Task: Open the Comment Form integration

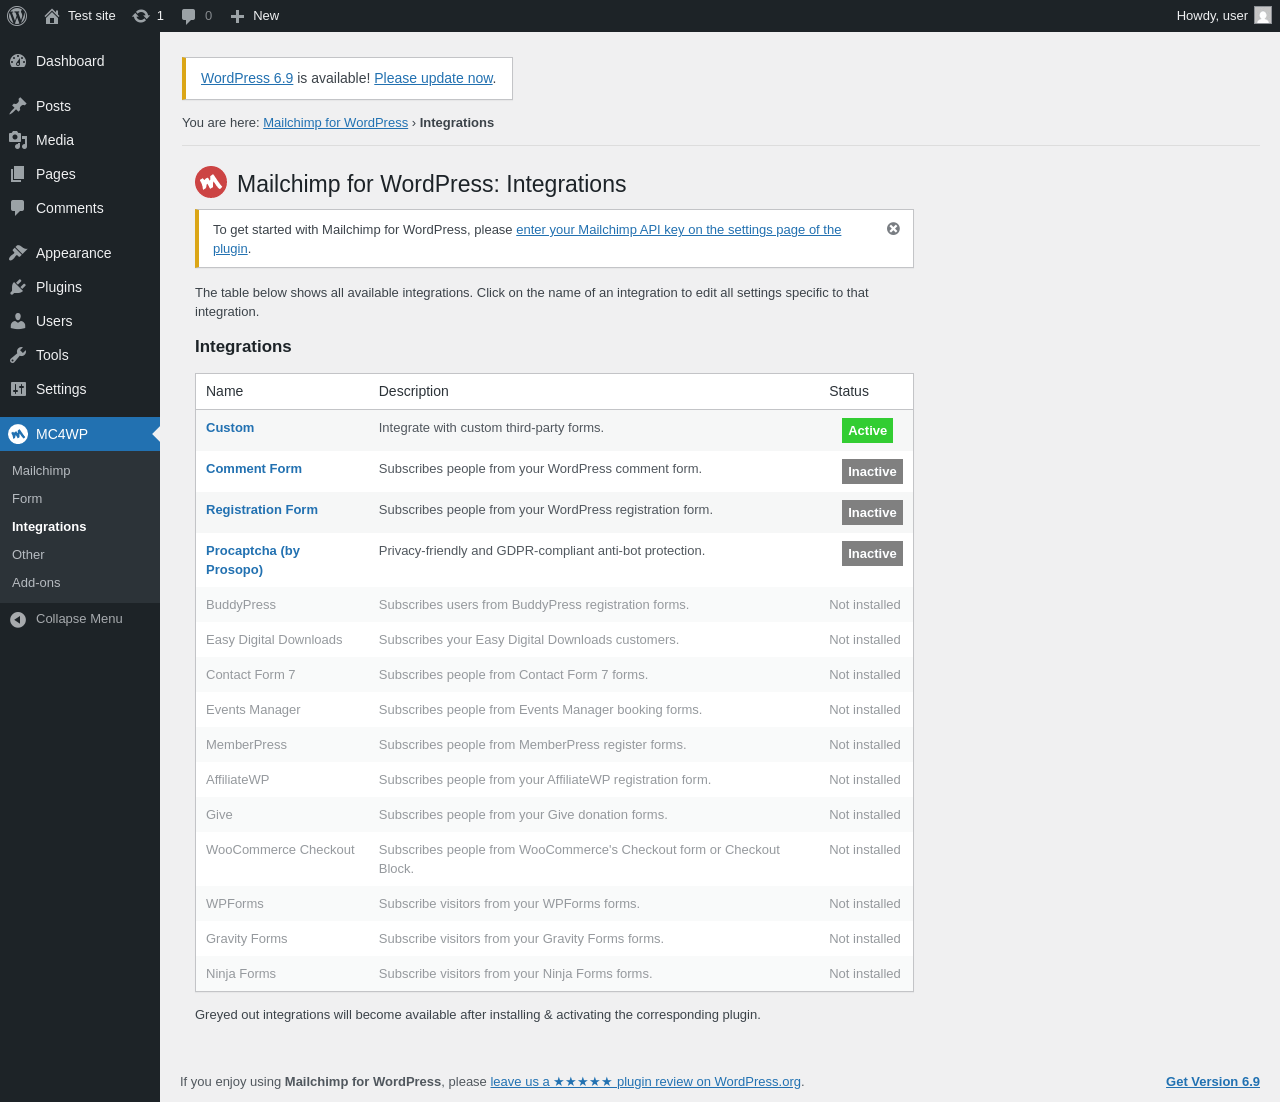Action: coord(254,469)
